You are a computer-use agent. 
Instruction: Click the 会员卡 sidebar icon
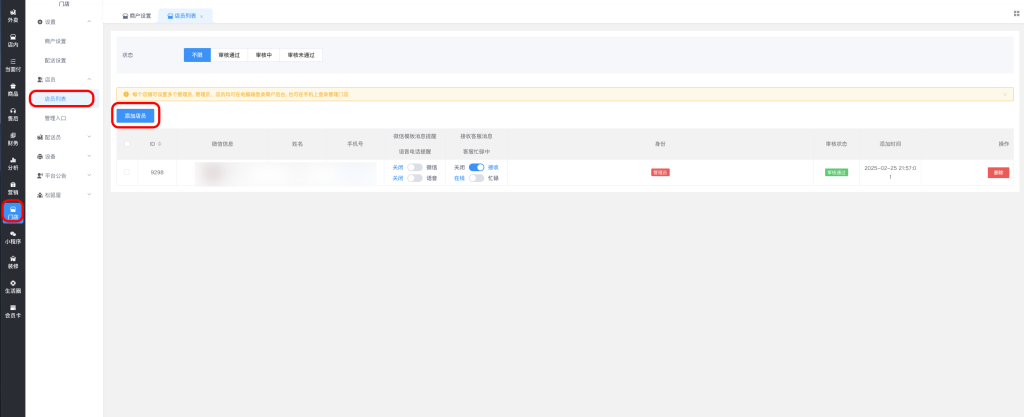tap(12, 310)
